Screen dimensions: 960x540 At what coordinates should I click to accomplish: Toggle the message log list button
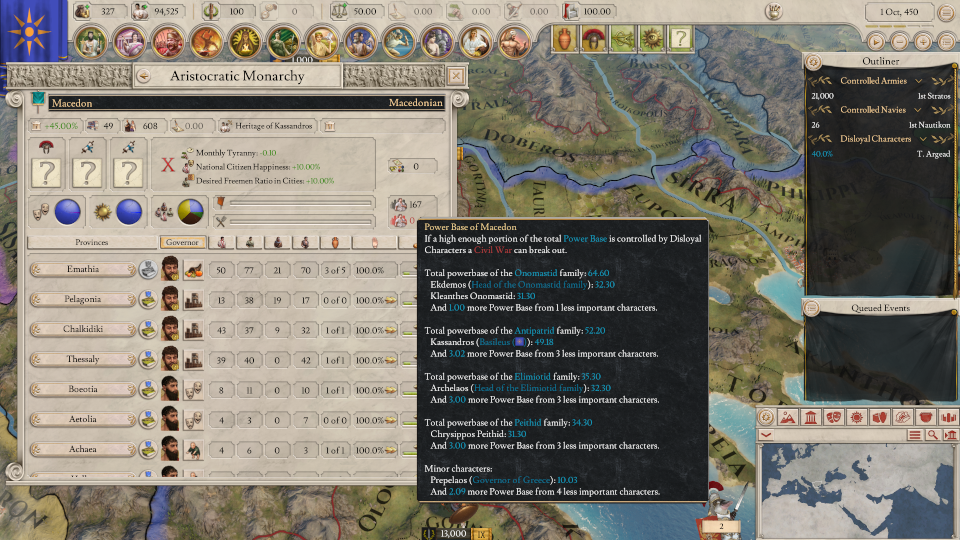(x=947, y=42)
